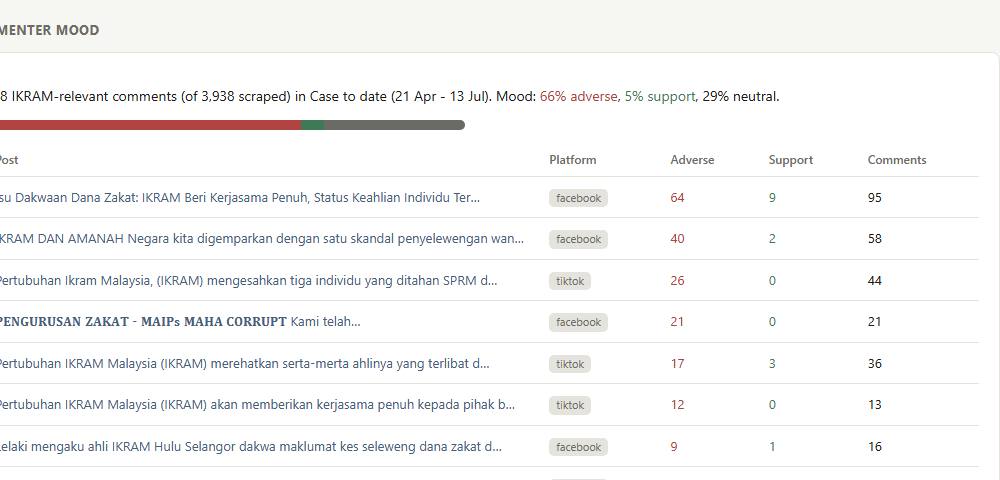
Task: Click adverse count 26
Action: (x=677, y=280)
